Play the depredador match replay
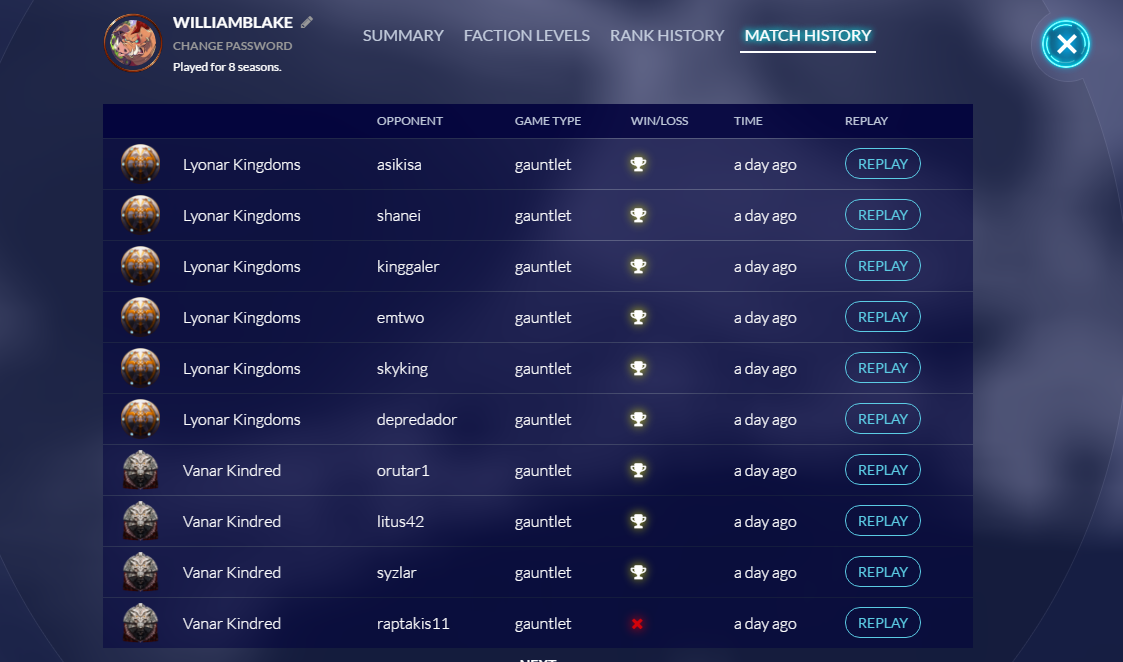Image resolution: width=1123 pixels, height=662 pixels. (x=882, y=418)
